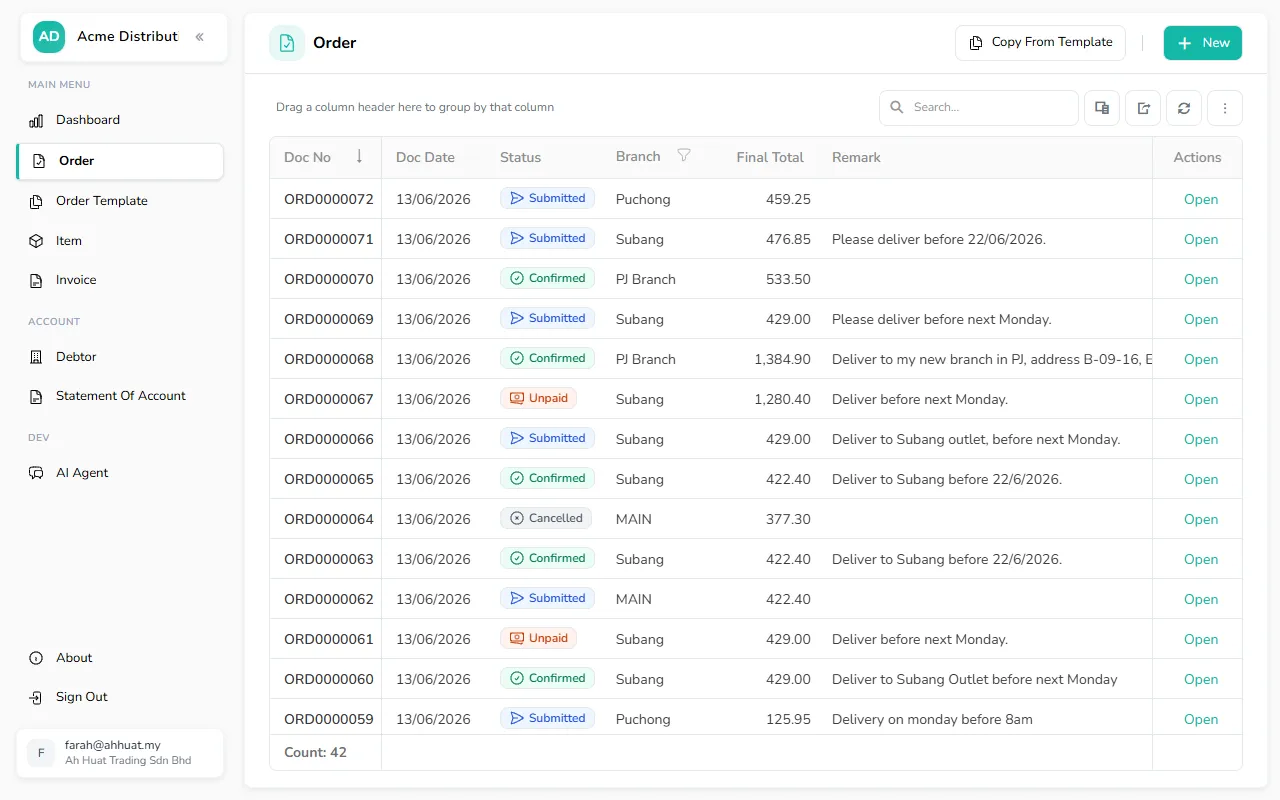Click the group-by drag panel text
Viewport: 1280px width, 800px height.
(x=415, y=107)
